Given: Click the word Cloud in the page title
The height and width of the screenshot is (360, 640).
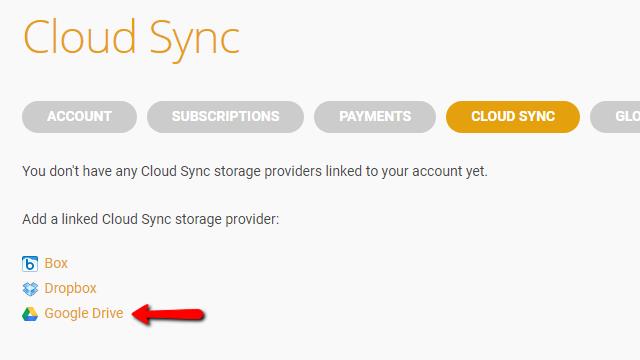Looking at the screenshot, I should coord(79,37).
